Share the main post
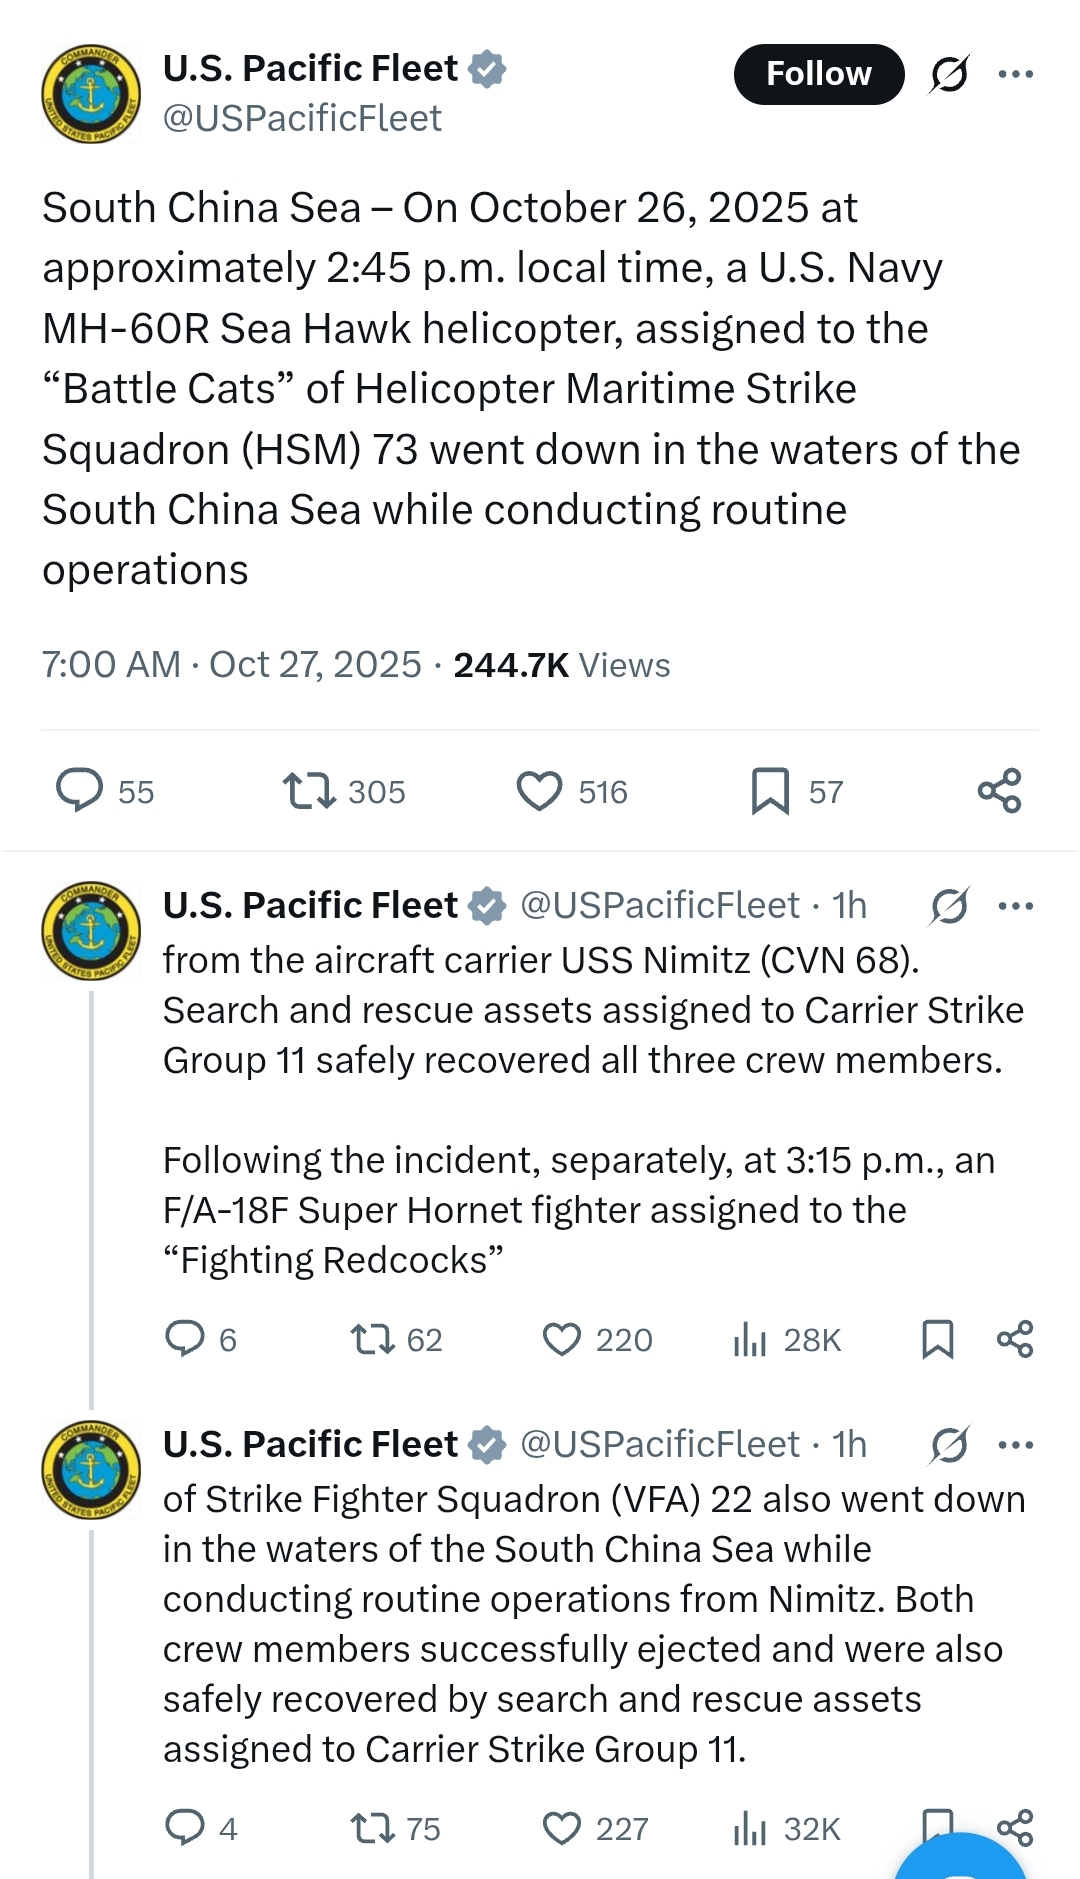The image size is (1080, 1879). [x=999, y=791]
